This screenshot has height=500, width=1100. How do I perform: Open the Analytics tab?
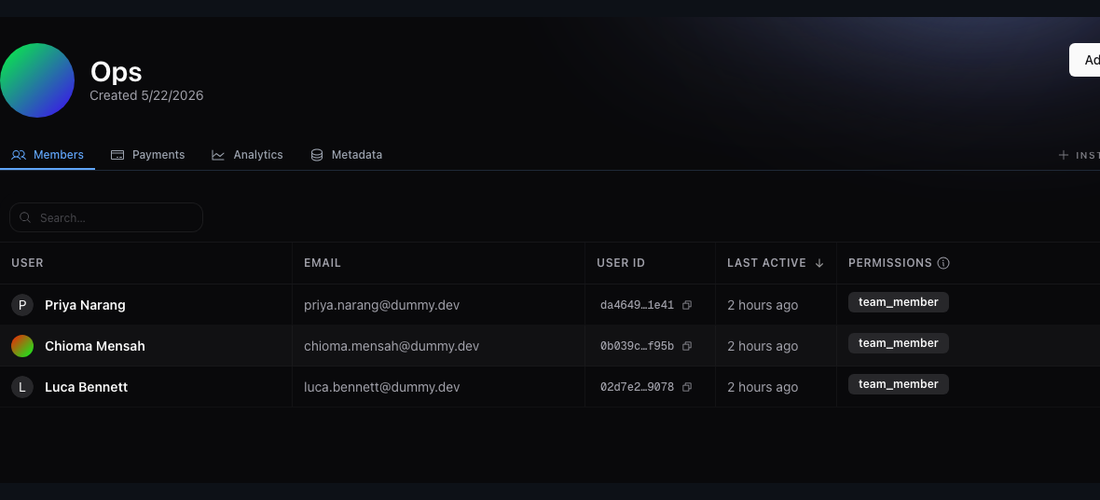(x=247, y=155)
